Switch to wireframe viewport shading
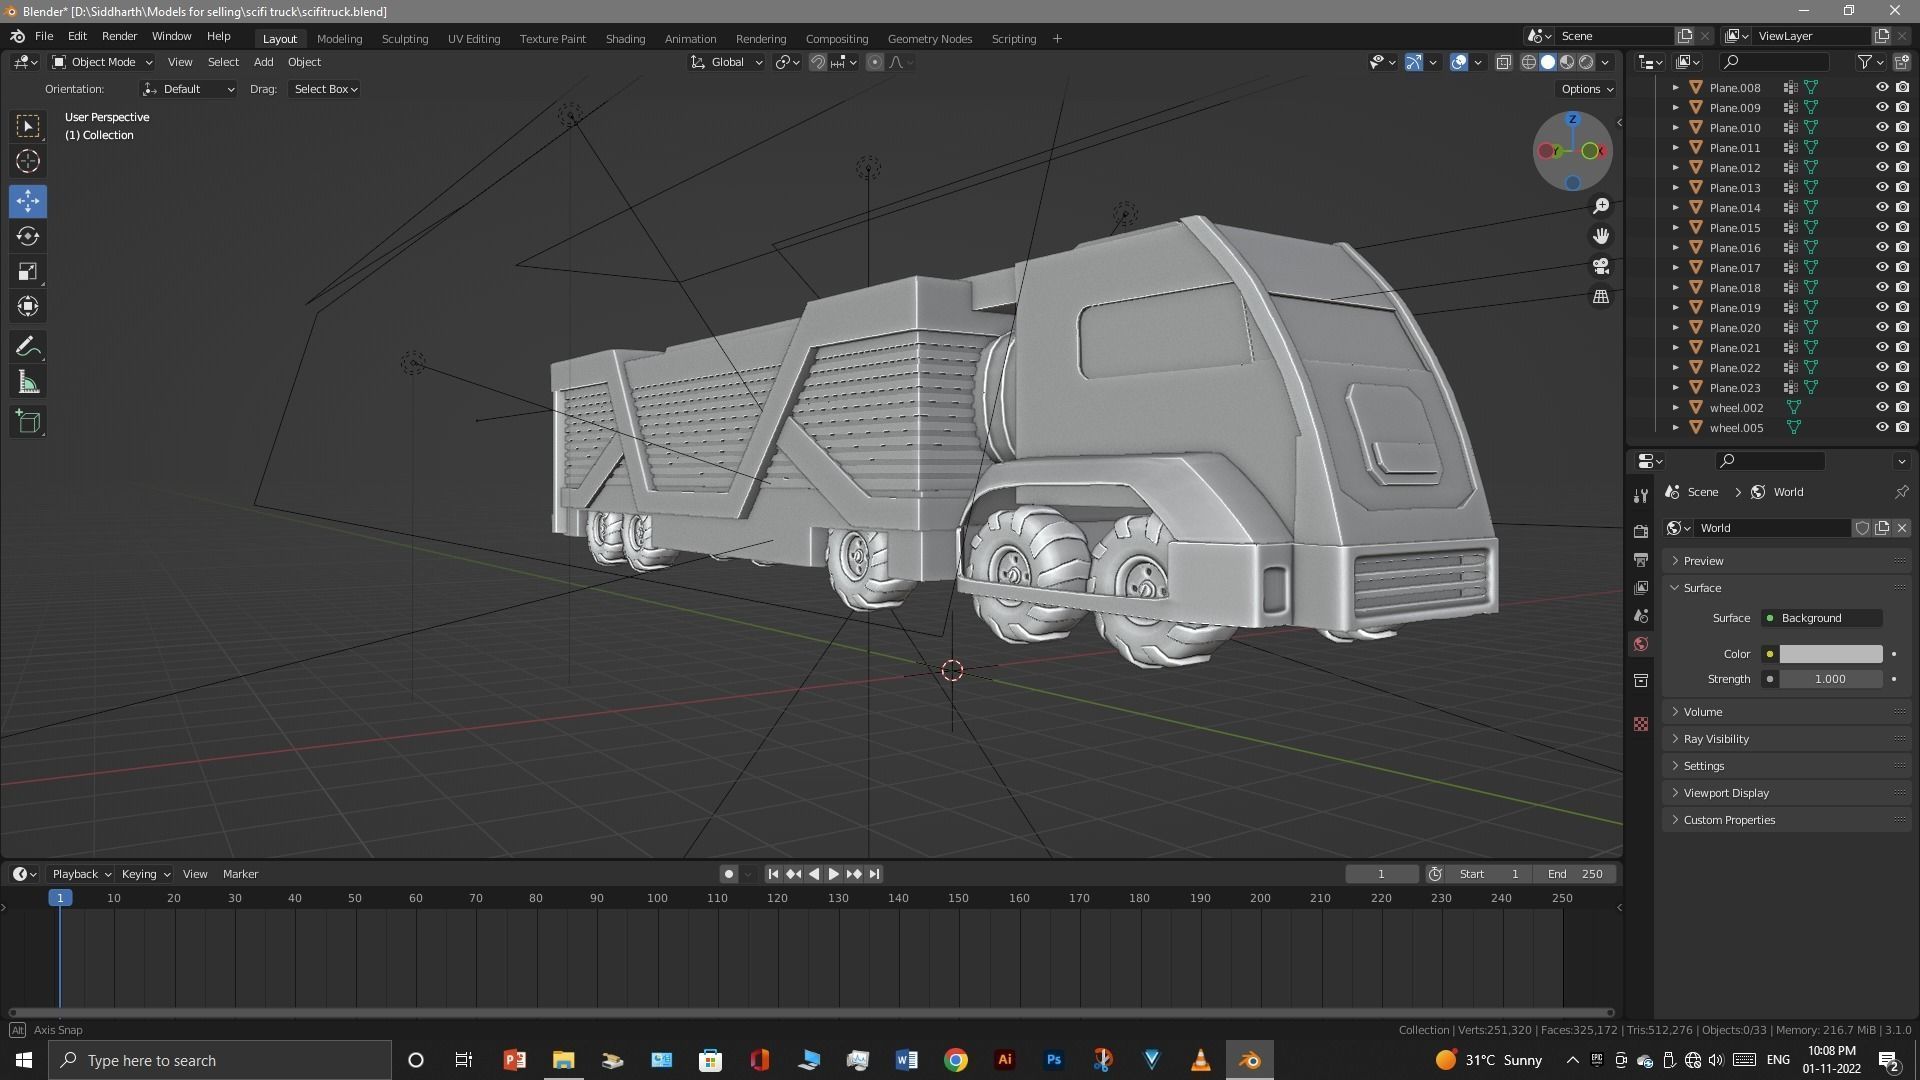The width and height of the screenshot is (1920, 1080). pos(1529,62)
